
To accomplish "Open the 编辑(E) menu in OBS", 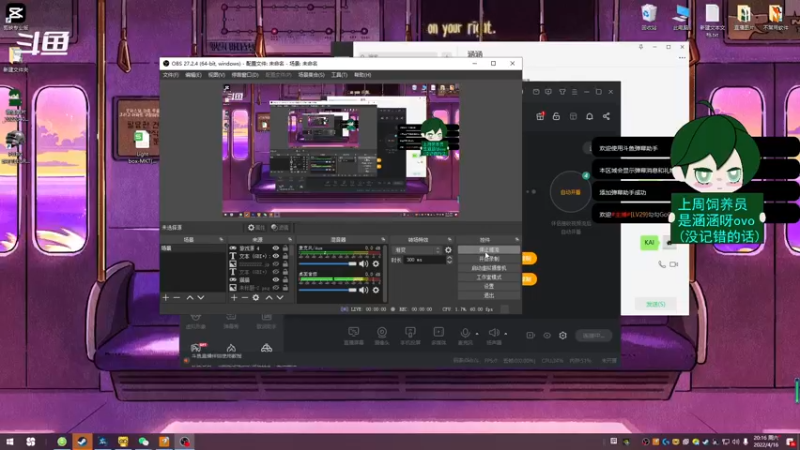I will point(193,75).
